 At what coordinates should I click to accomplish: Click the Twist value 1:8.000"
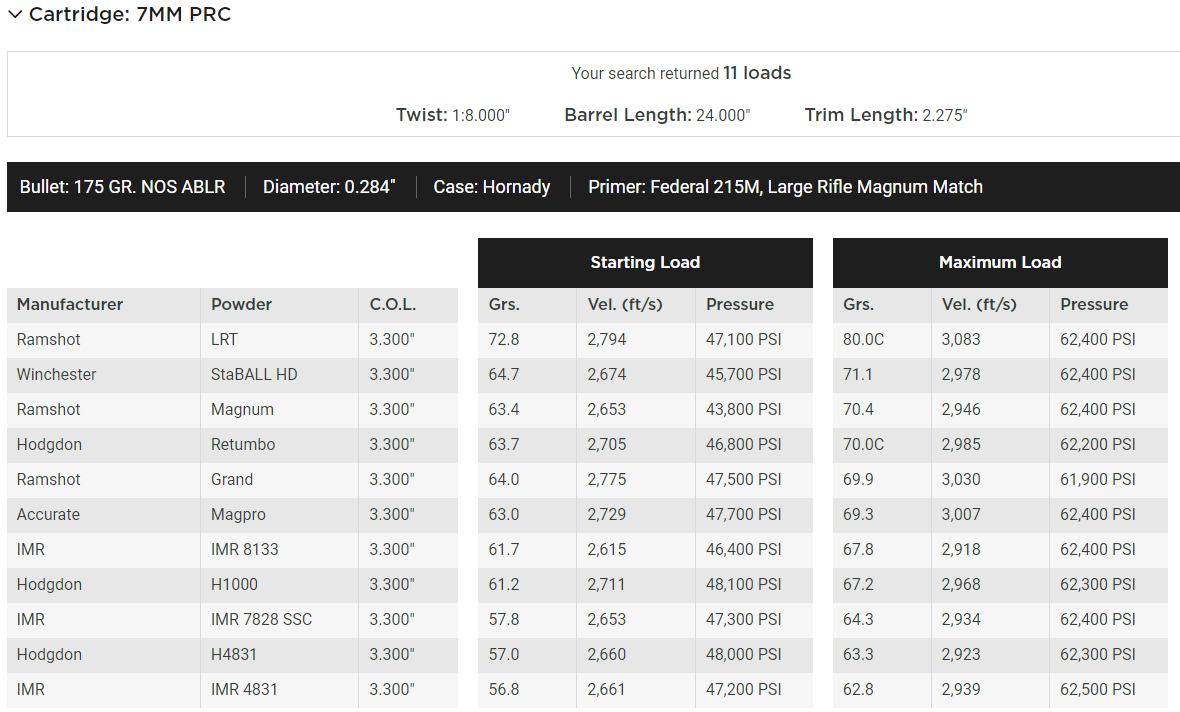[x=481, y=115]
